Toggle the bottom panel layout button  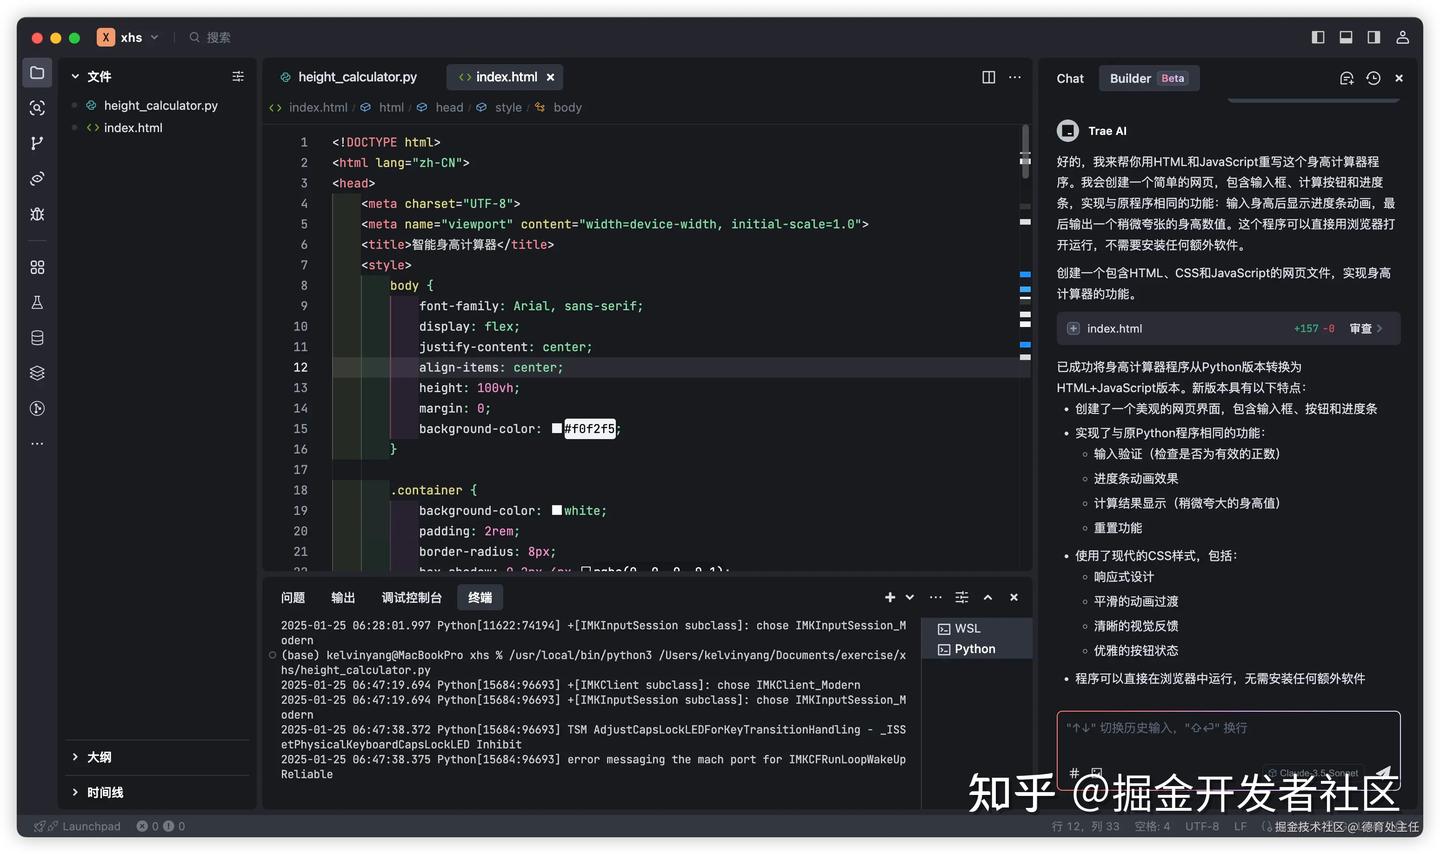(x=1346, y=37)
